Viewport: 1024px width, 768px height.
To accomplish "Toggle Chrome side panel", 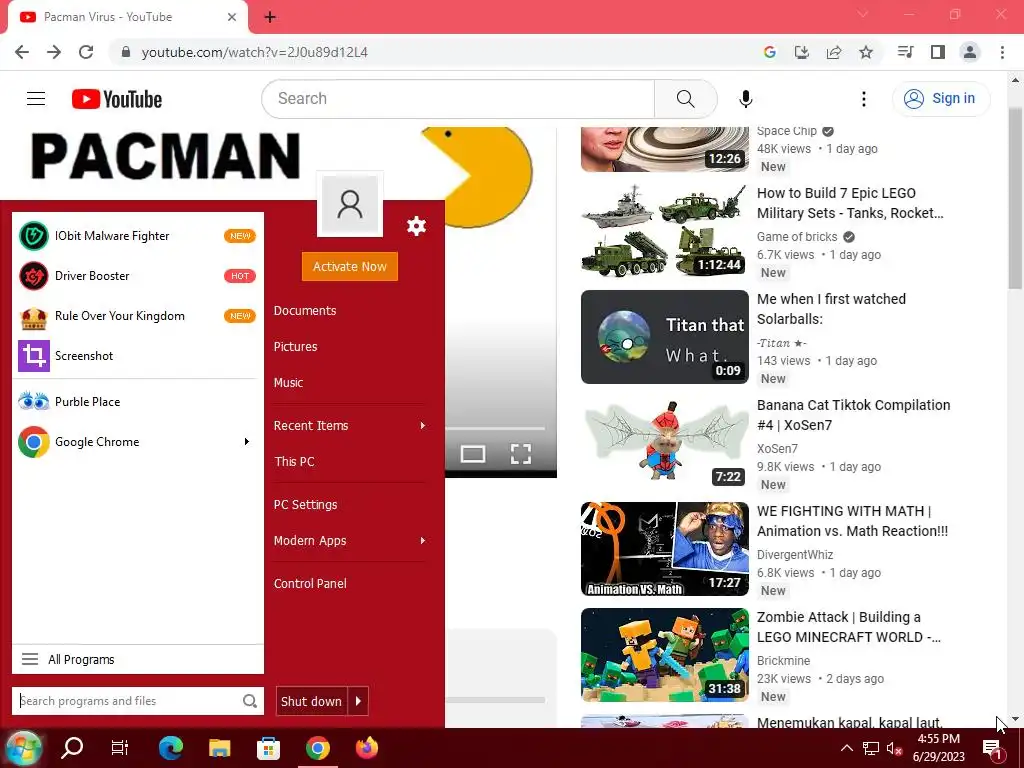I will [938, 52].
